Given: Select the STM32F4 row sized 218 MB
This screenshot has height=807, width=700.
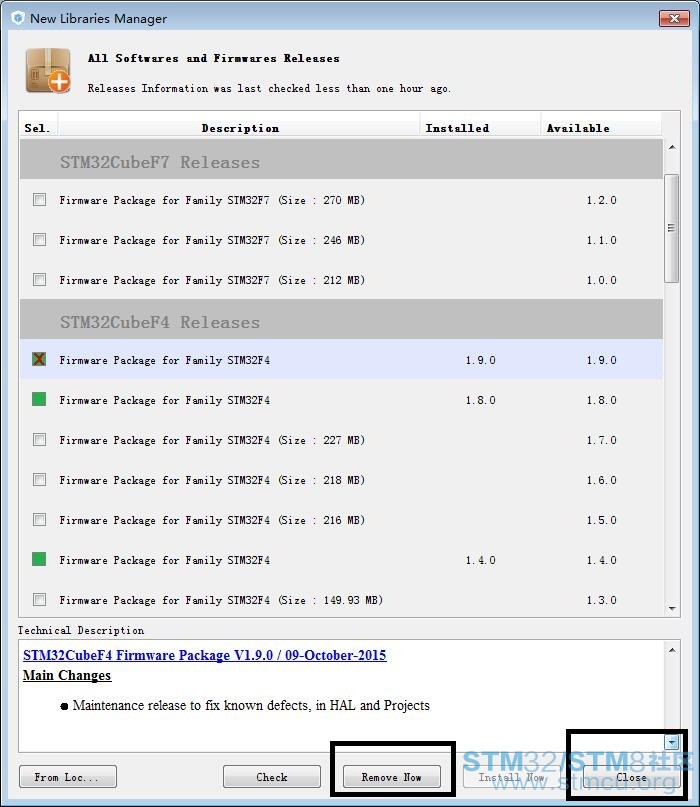Looking at the screenshot, I should click(x=341, y=480).
